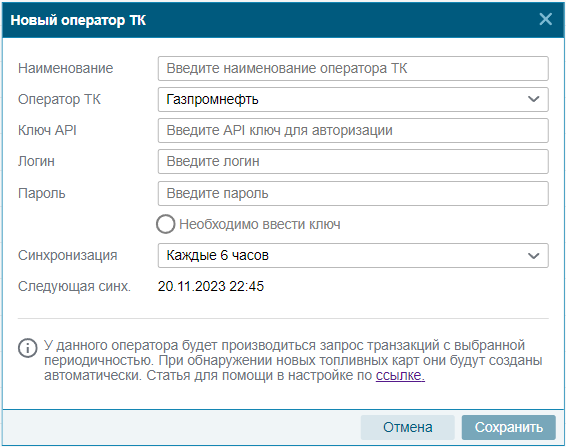566x447 pixels.
Task: Open the help article ссылке link
Action: tap(400, 376)
